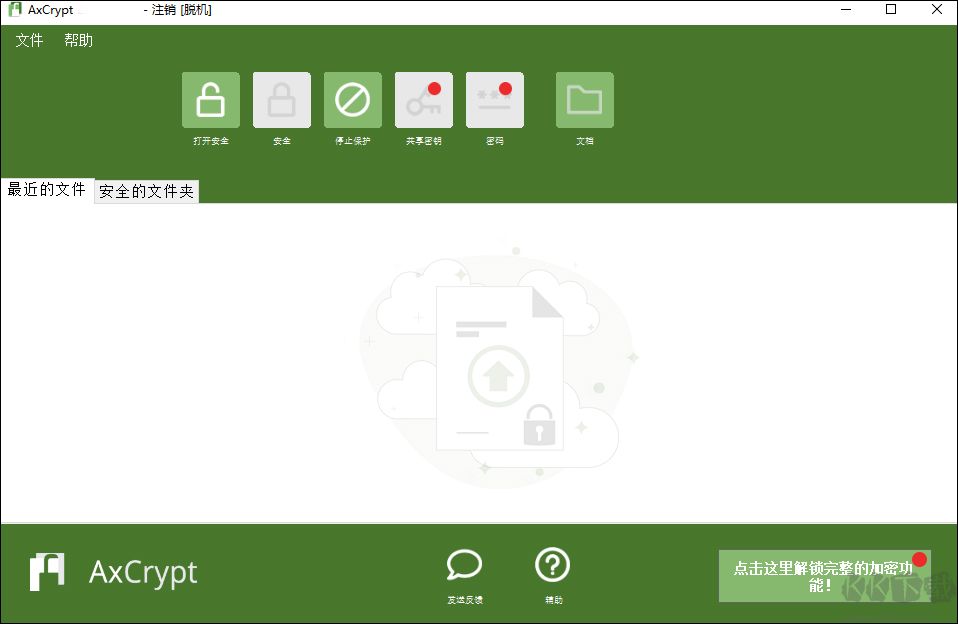Image resolution: width=958 pixels, height=624 pixels.
Task: Close the AxCrypt window
Action: [x=937, y=10]
